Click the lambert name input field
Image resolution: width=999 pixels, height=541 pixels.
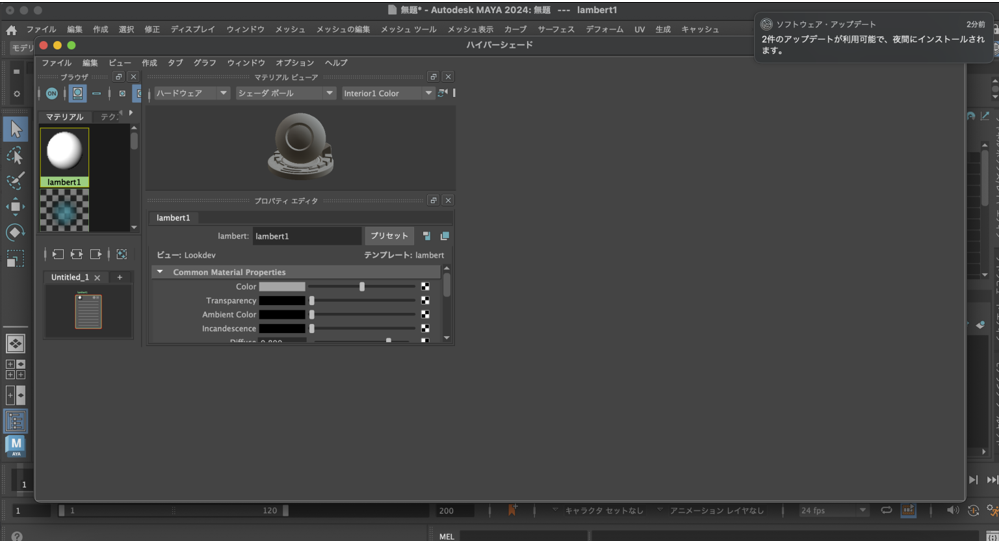[x=307, y=236]
